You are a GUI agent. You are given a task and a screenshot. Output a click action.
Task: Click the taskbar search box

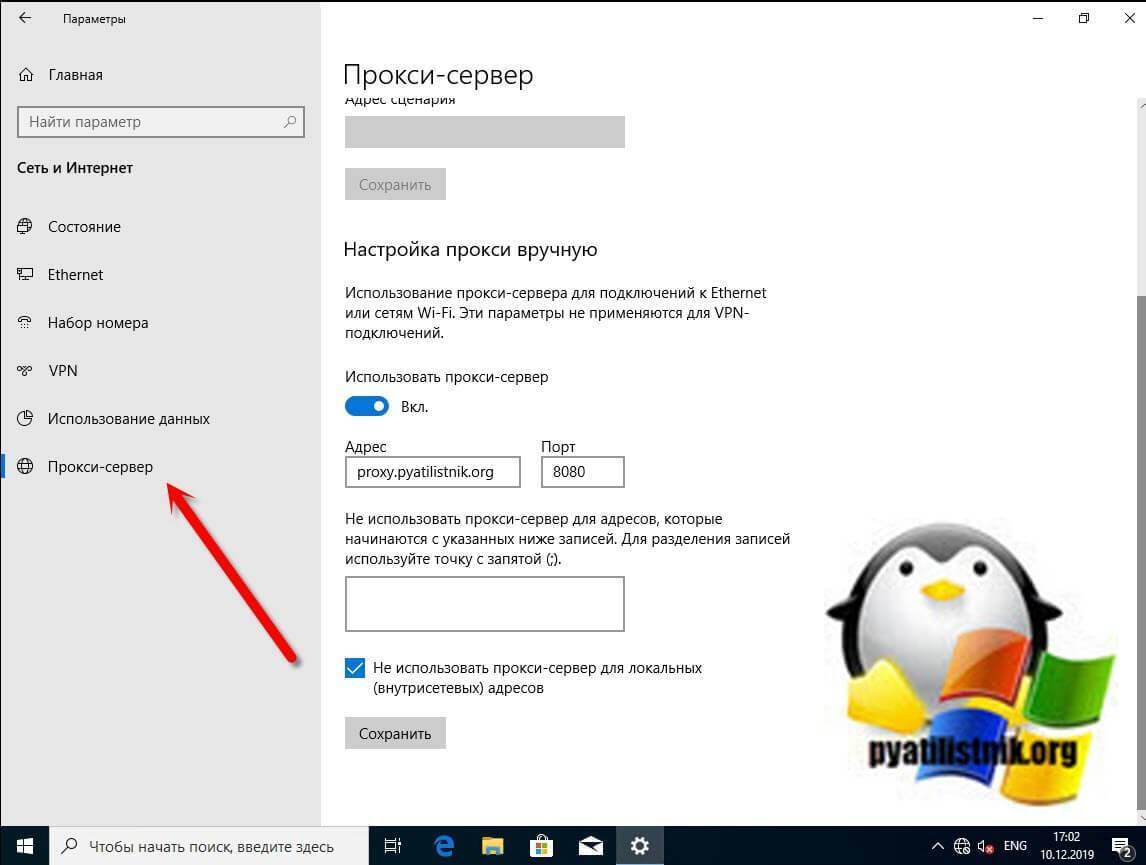pos(209,846)
